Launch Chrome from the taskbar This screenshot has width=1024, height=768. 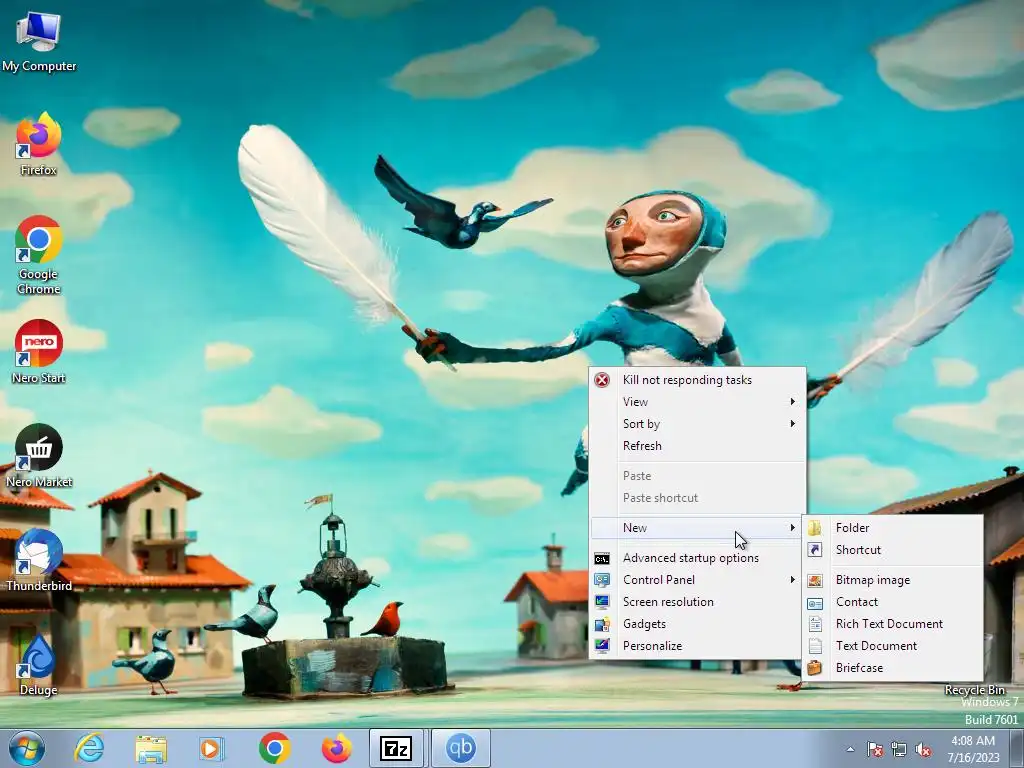pos(274,748)
